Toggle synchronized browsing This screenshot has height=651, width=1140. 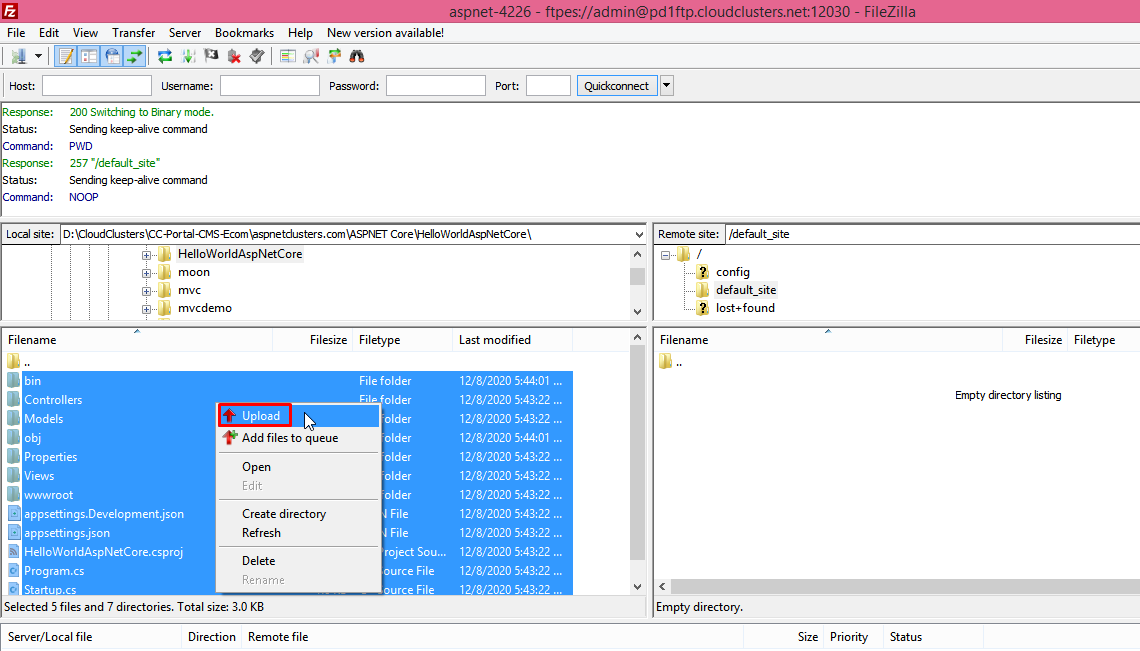pyautogui.click(x=334, y=56)
